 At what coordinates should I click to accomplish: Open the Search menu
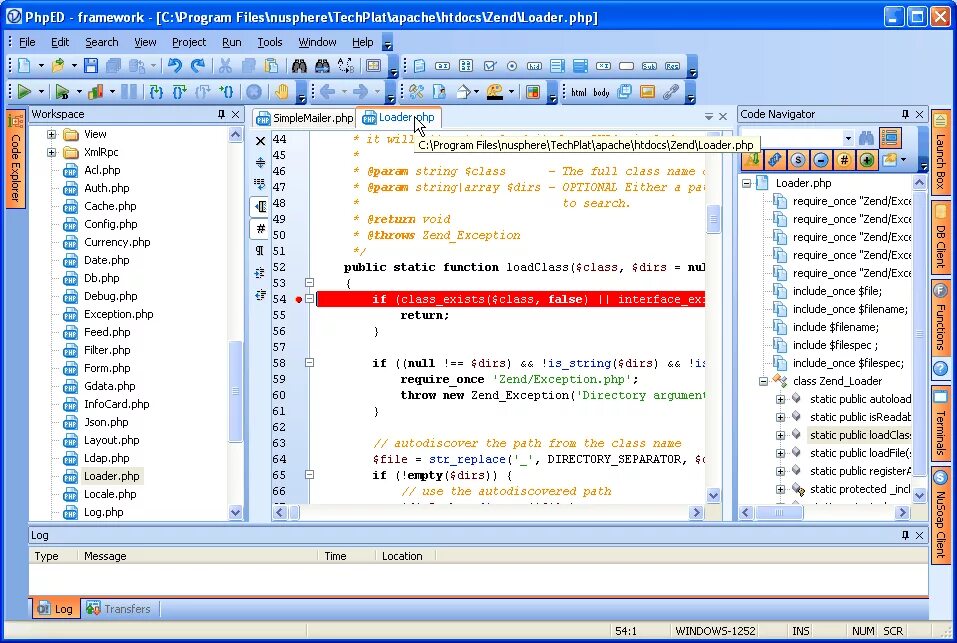tap(101, 42)
